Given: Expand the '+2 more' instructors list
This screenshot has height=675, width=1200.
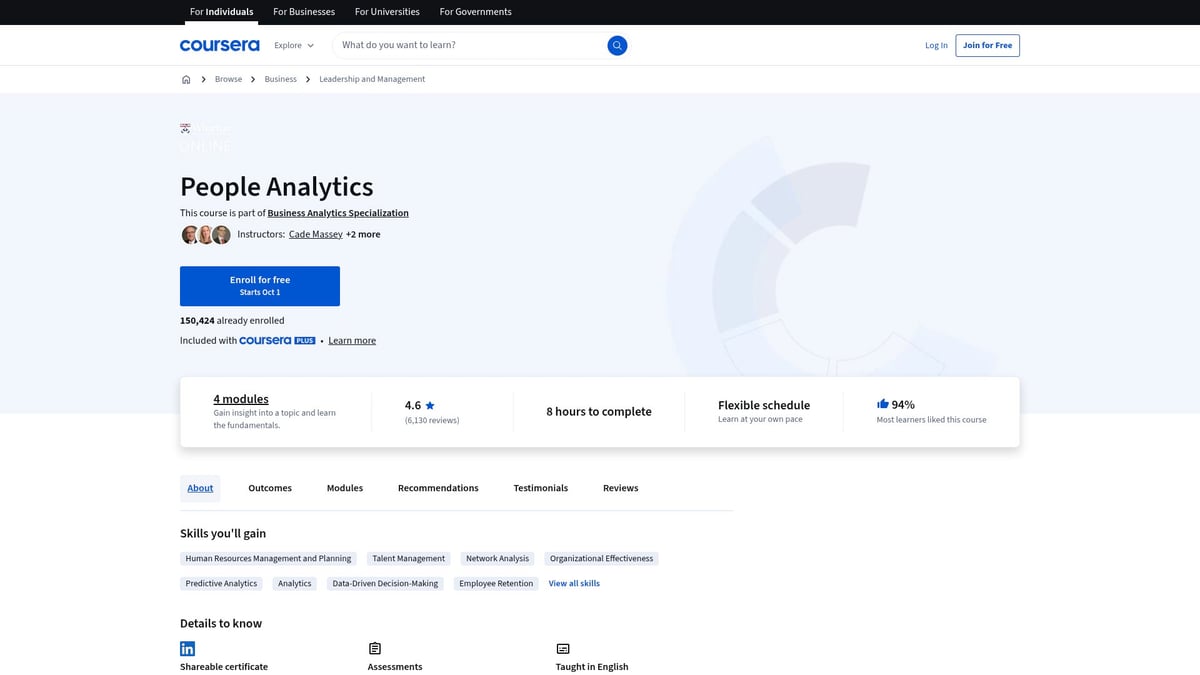Looking at the screenshot, I should 363,234.
